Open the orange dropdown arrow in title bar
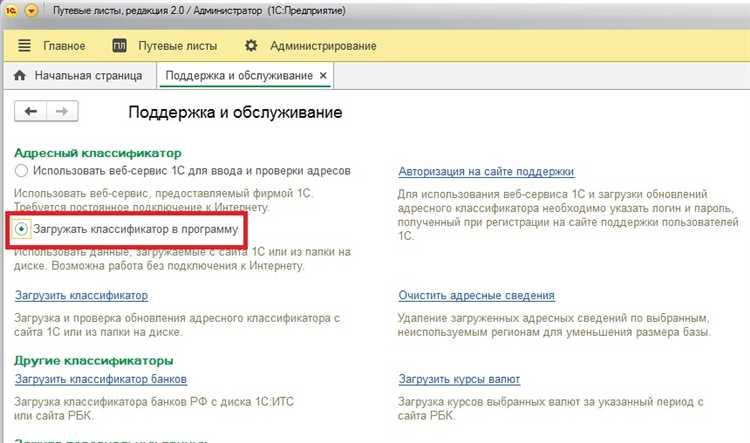Screen dimensions: 750x443 pos(32,10)
